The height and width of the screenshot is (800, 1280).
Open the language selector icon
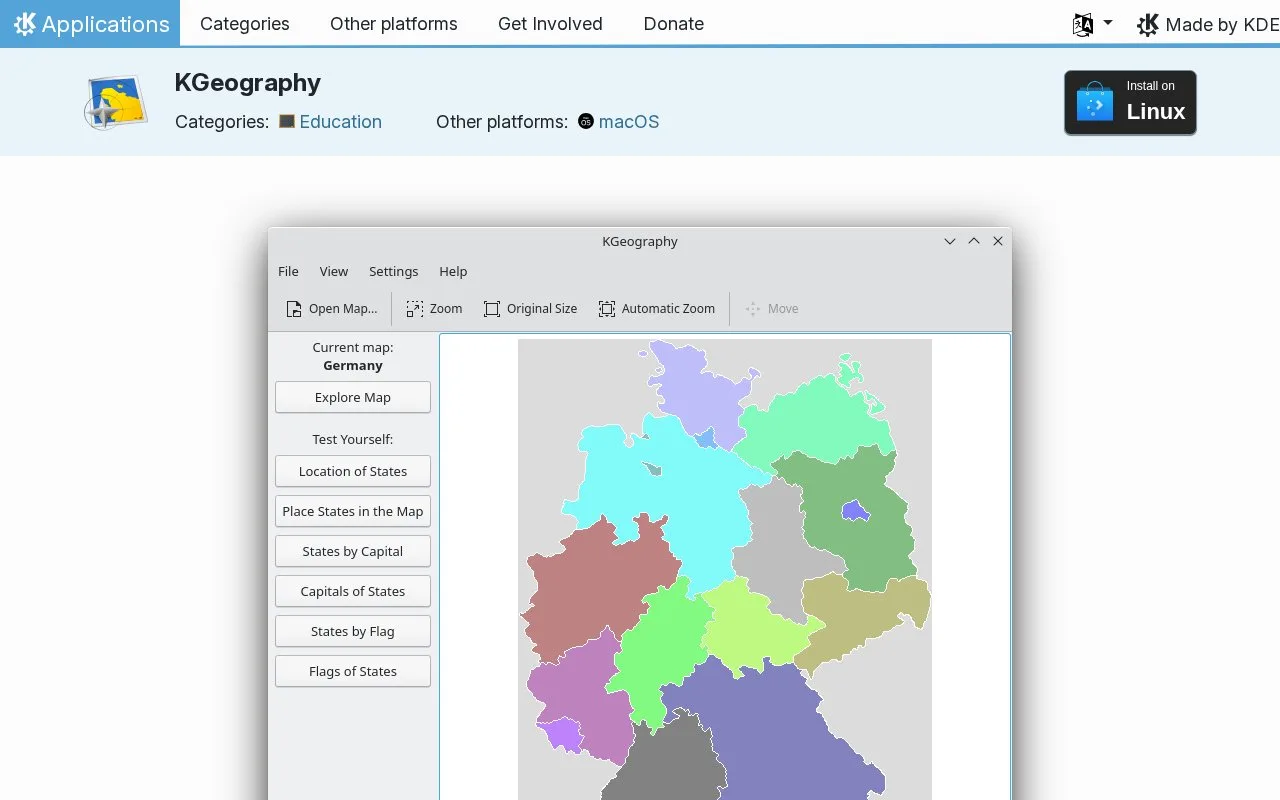click(1083, 25)
